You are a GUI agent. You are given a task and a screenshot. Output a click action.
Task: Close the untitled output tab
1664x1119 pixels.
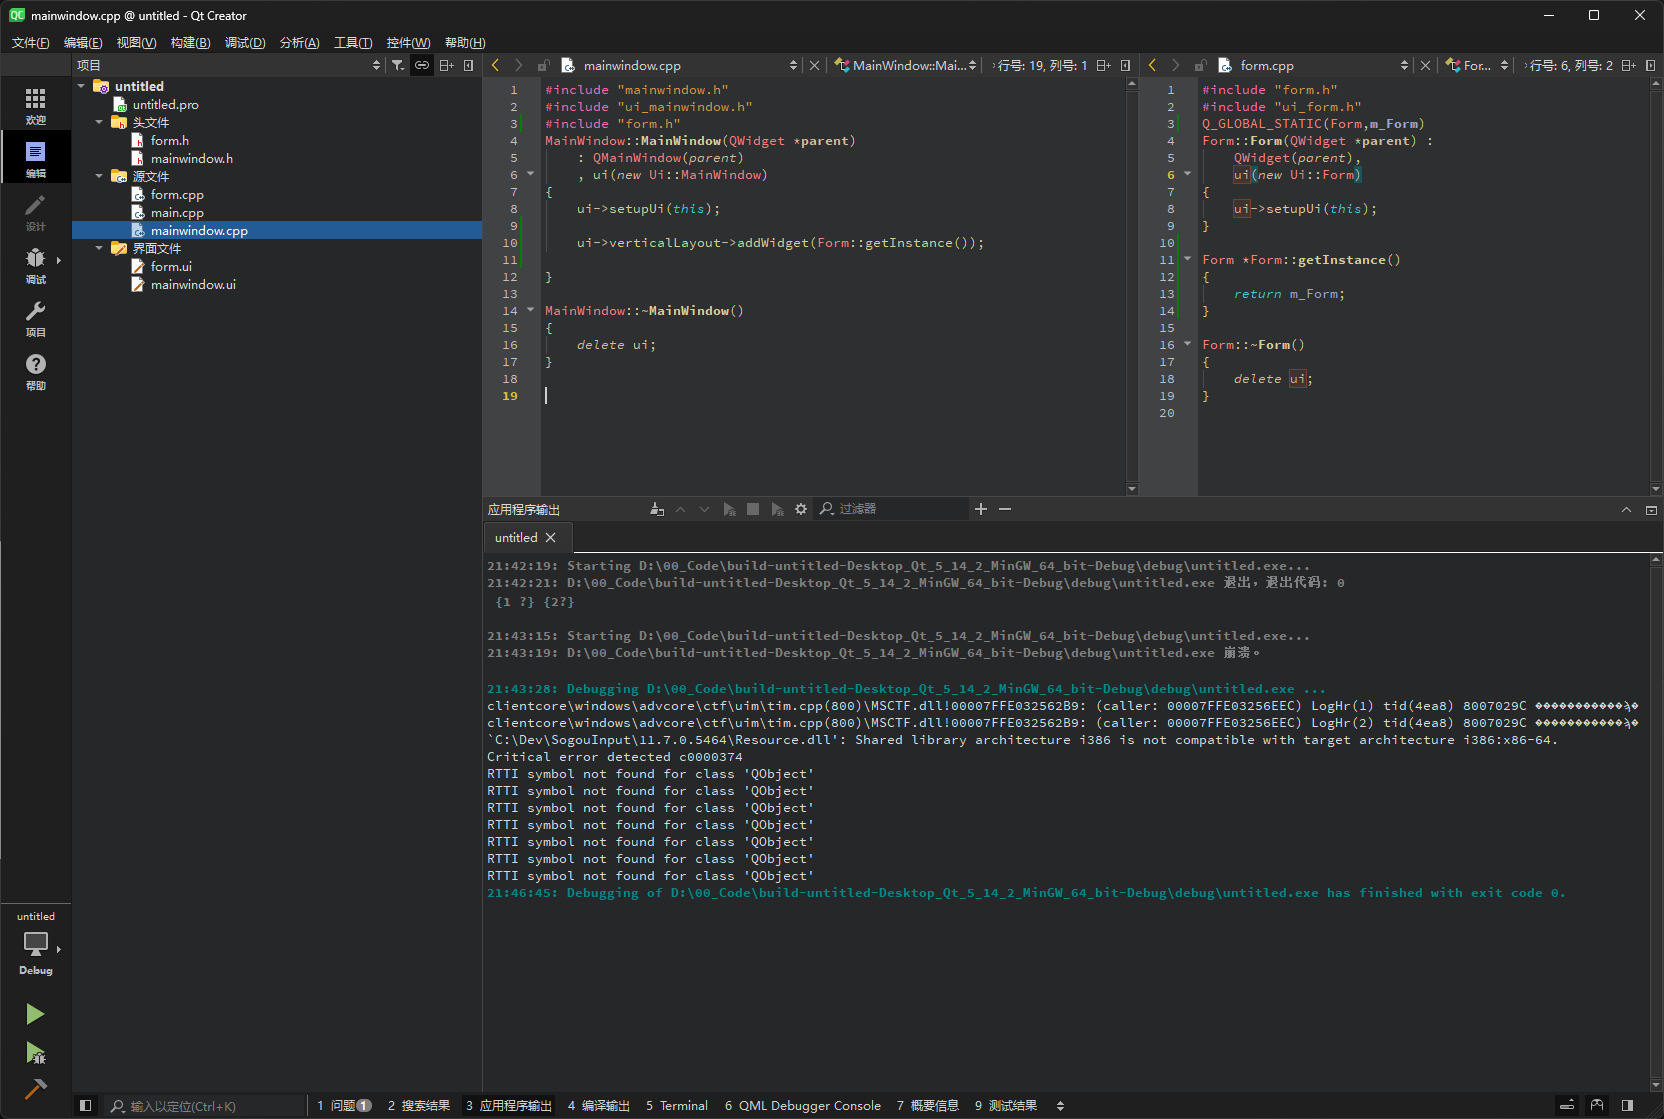(550, 537)
